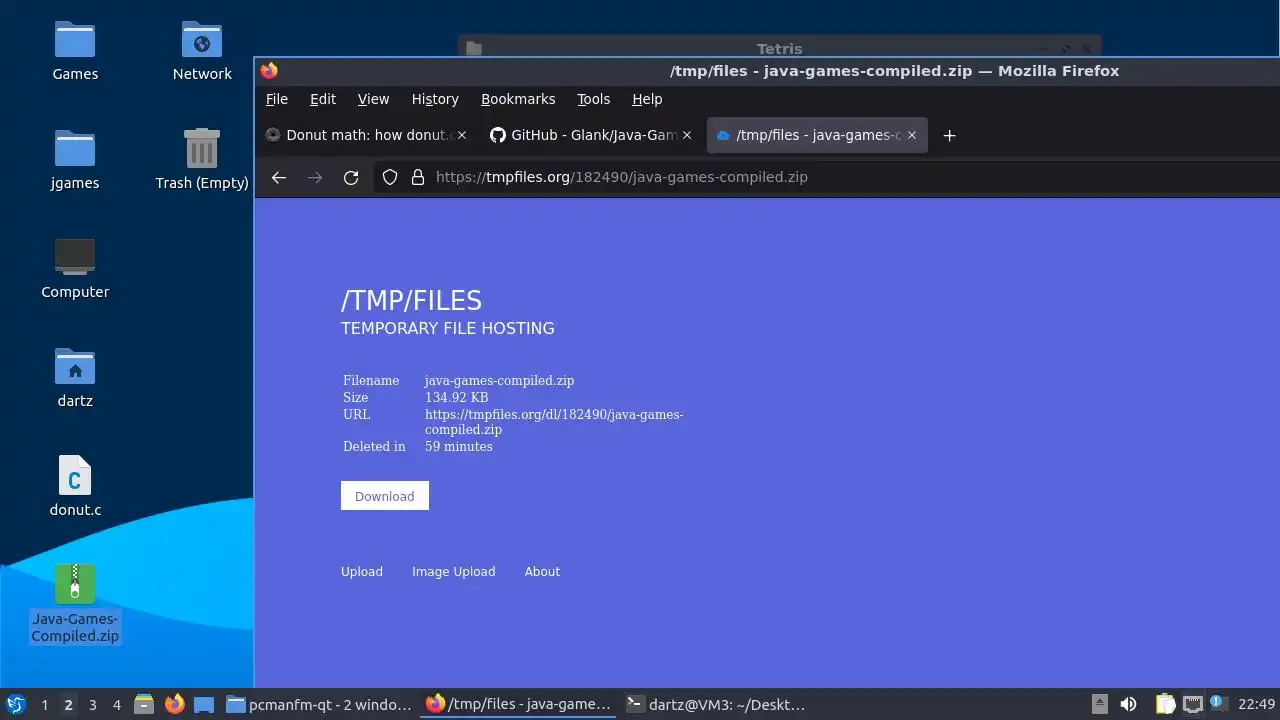Follow the About link
The width and height of the screenshot is (1280, 720).
click(542, 572)
